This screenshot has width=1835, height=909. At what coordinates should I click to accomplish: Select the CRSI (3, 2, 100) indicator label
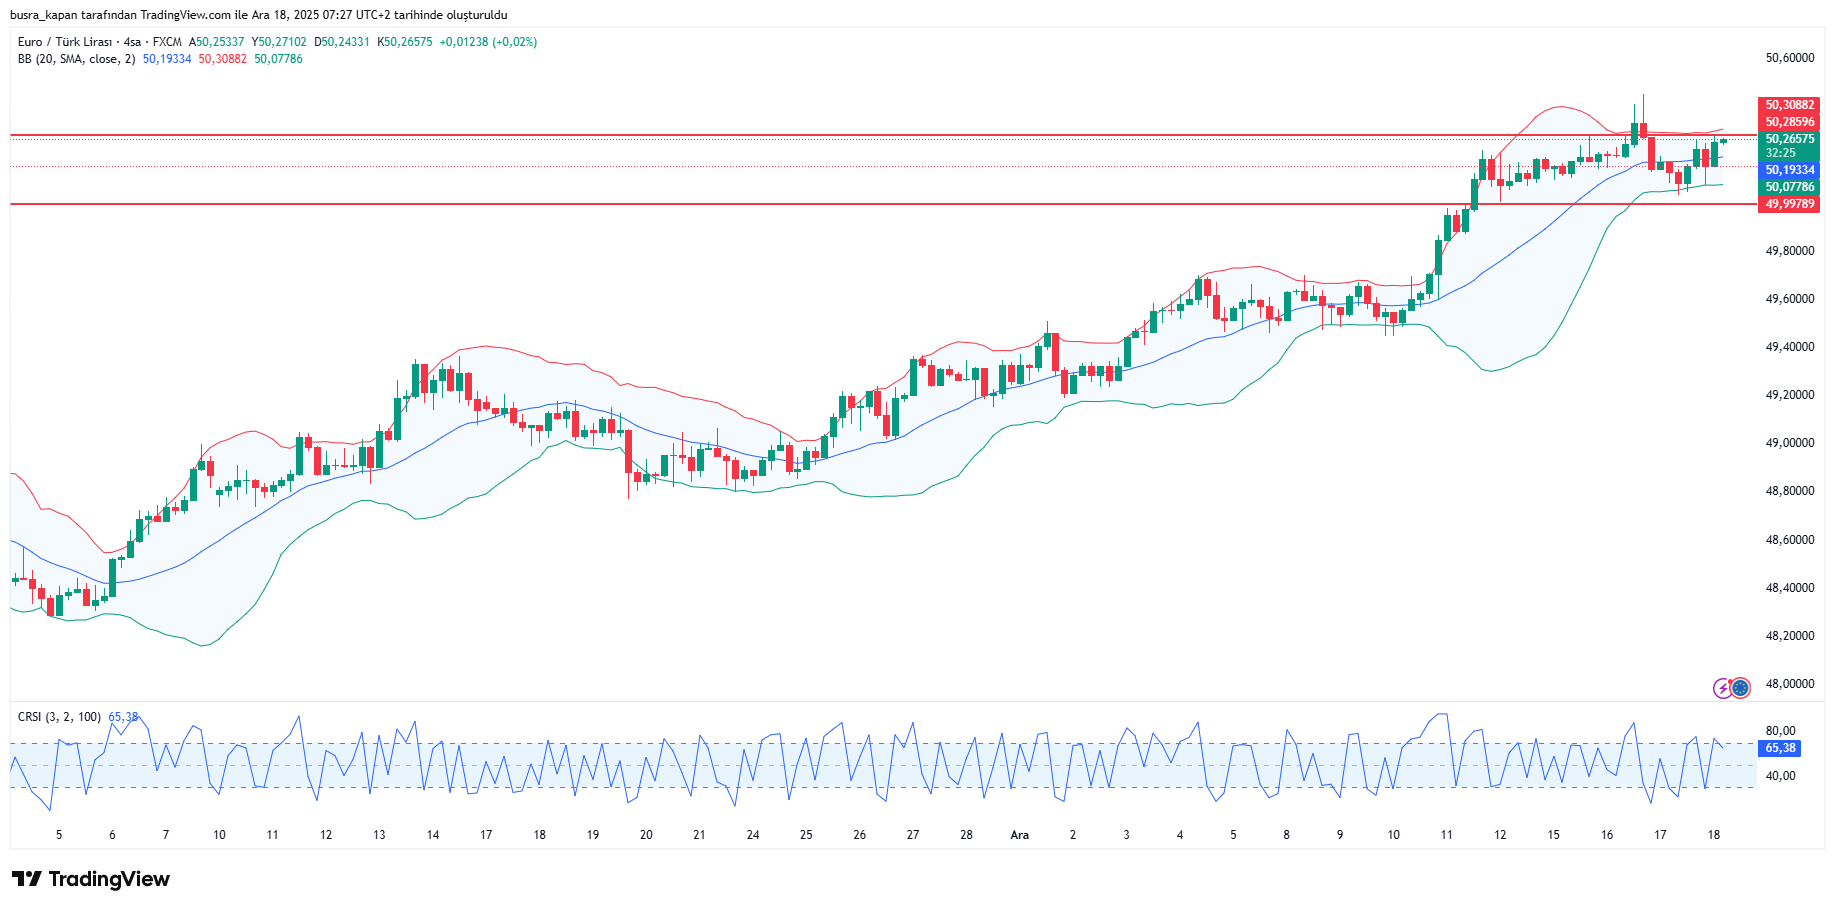point(59,717)
